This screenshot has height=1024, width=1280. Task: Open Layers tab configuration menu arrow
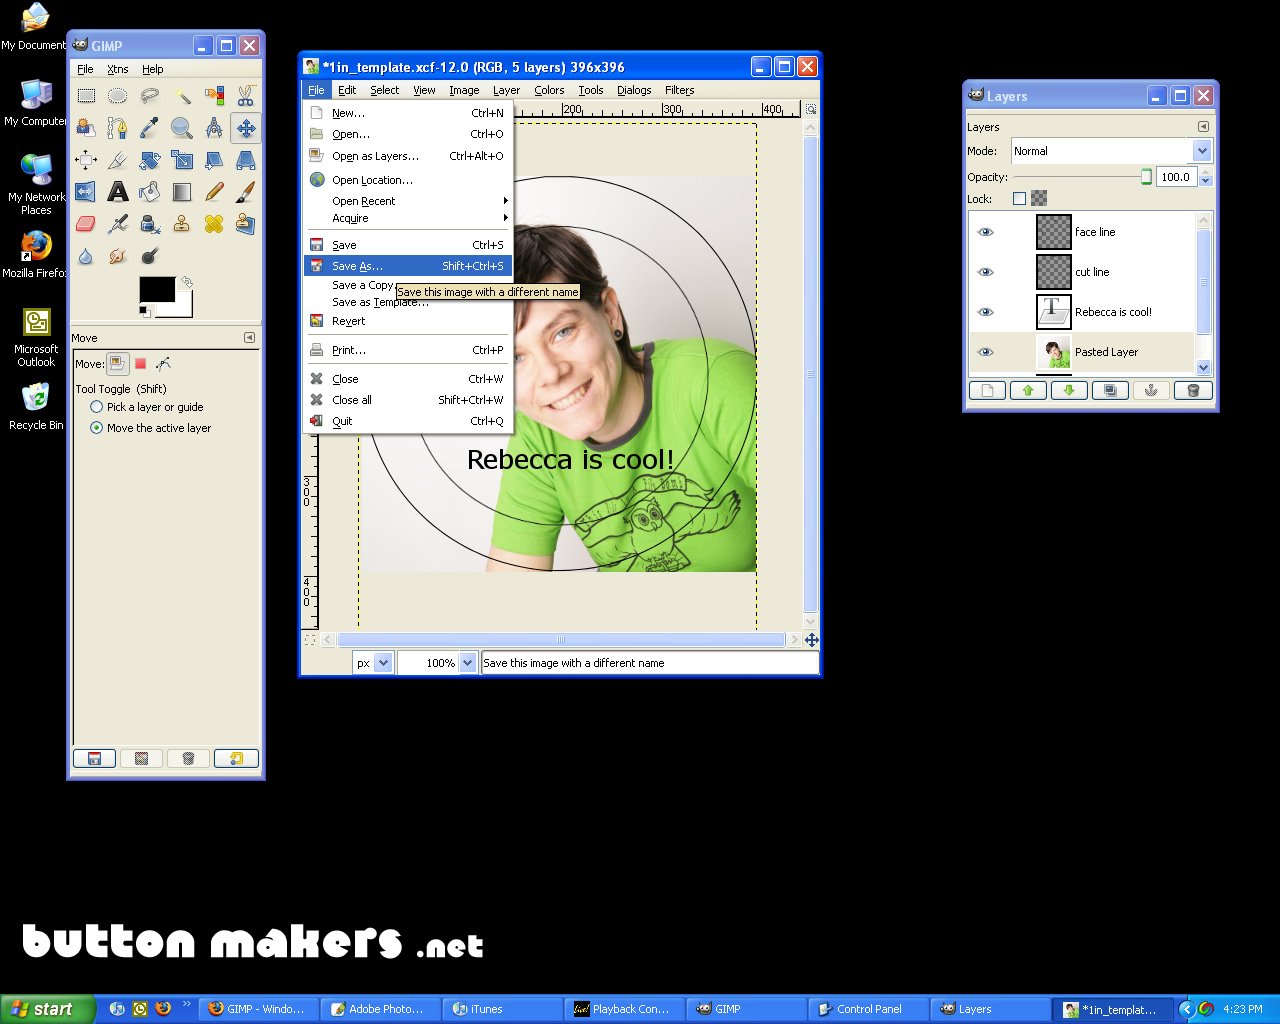coord(1203,127)
